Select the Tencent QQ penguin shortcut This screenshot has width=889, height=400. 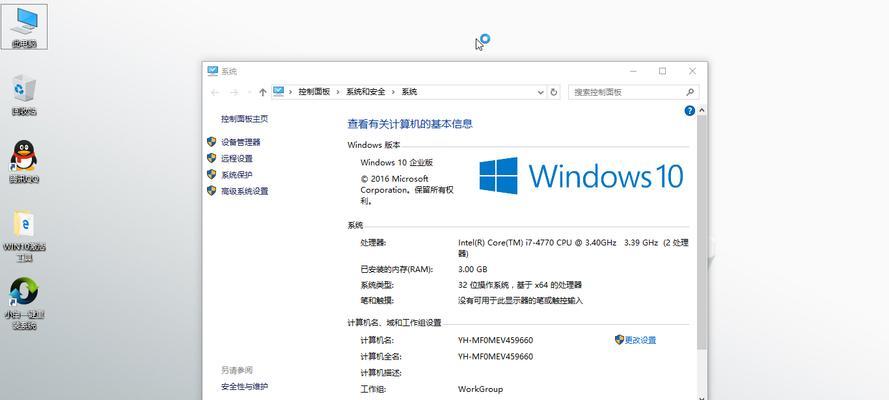point(24,161)
